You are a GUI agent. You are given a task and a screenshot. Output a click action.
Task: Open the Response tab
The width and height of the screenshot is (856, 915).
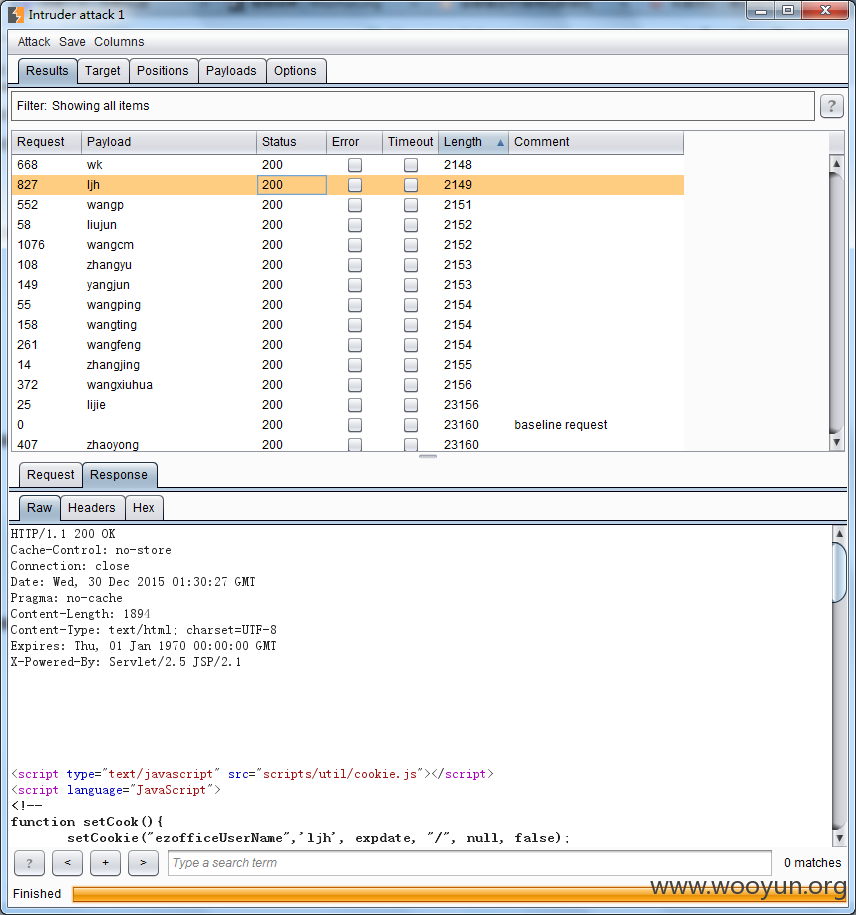119,475
